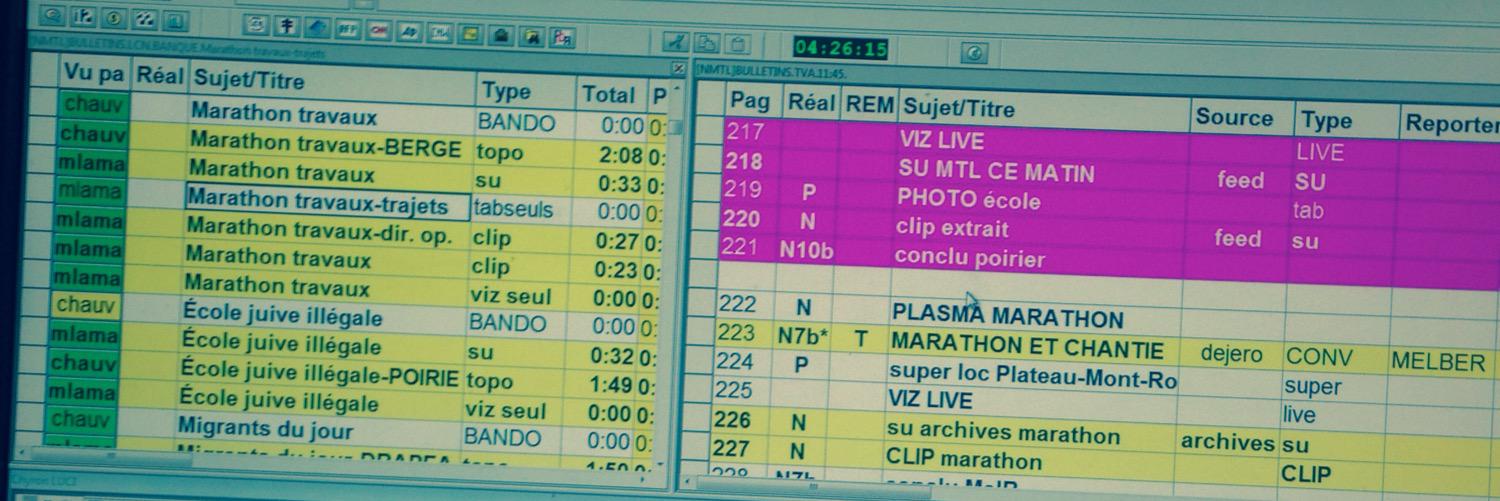Screen dimensions: 1500x501
Task: Click 'viz seul' type in Marathon travaux row
Action: (509, 296)
